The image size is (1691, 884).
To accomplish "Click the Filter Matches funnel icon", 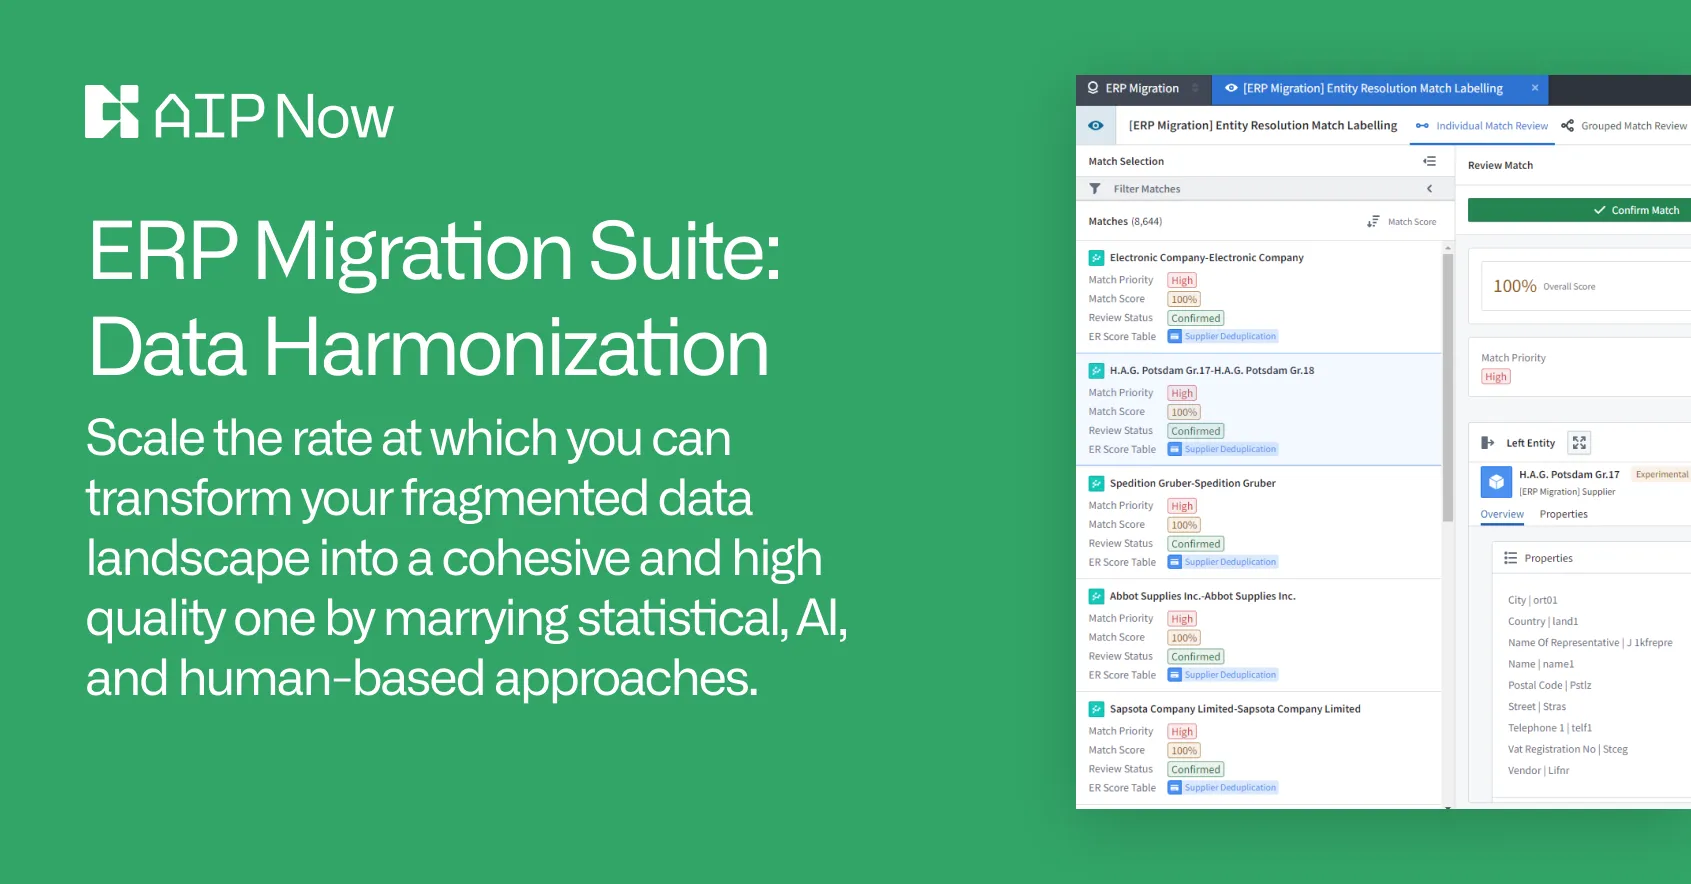I will (1095, 189).
